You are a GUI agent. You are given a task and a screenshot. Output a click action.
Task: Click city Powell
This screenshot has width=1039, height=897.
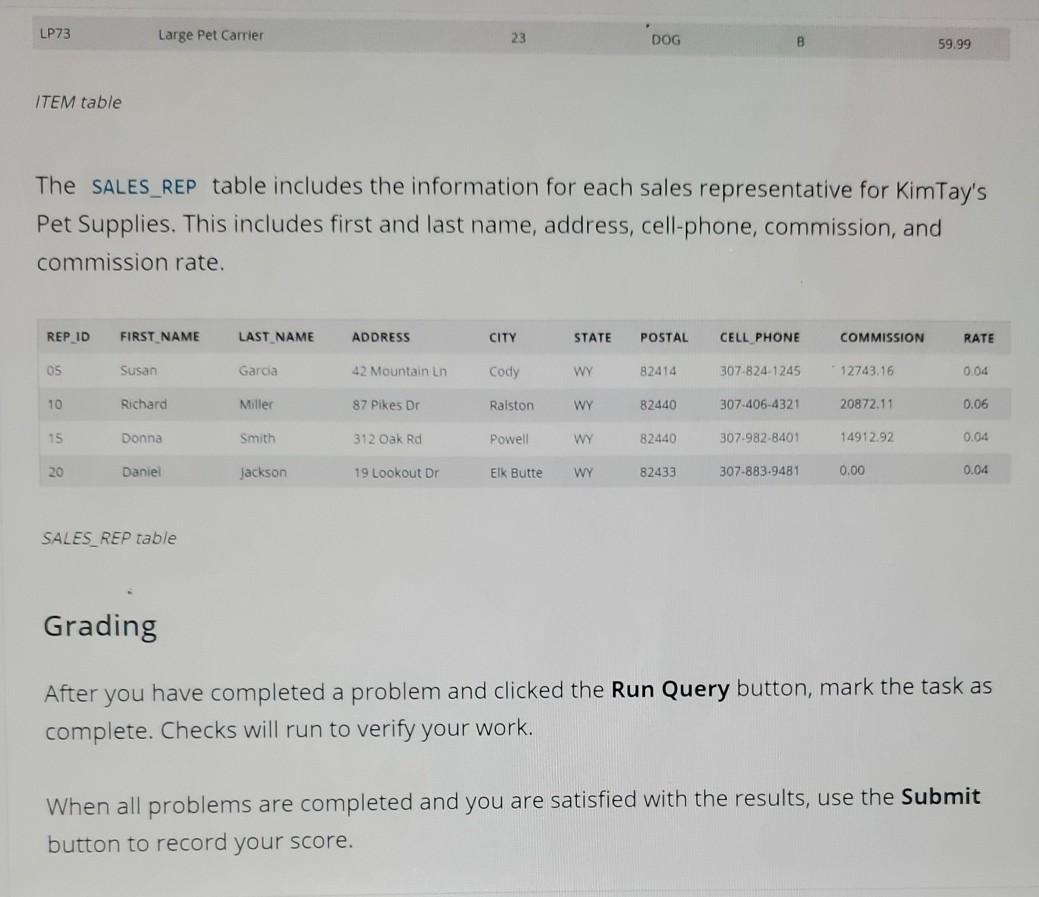click(x=509, y=439)
